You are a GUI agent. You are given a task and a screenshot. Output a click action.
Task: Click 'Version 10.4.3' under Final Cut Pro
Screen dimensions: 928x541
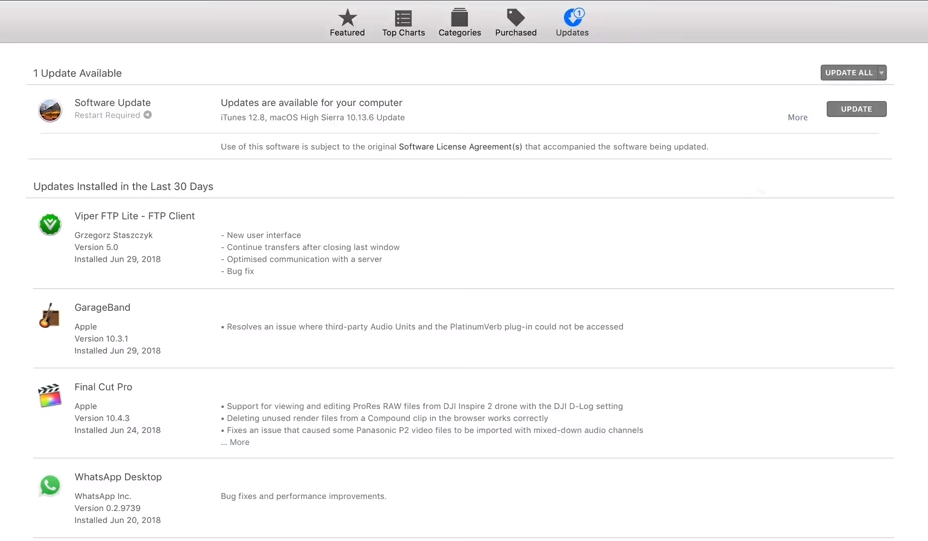tap(102, 418)
